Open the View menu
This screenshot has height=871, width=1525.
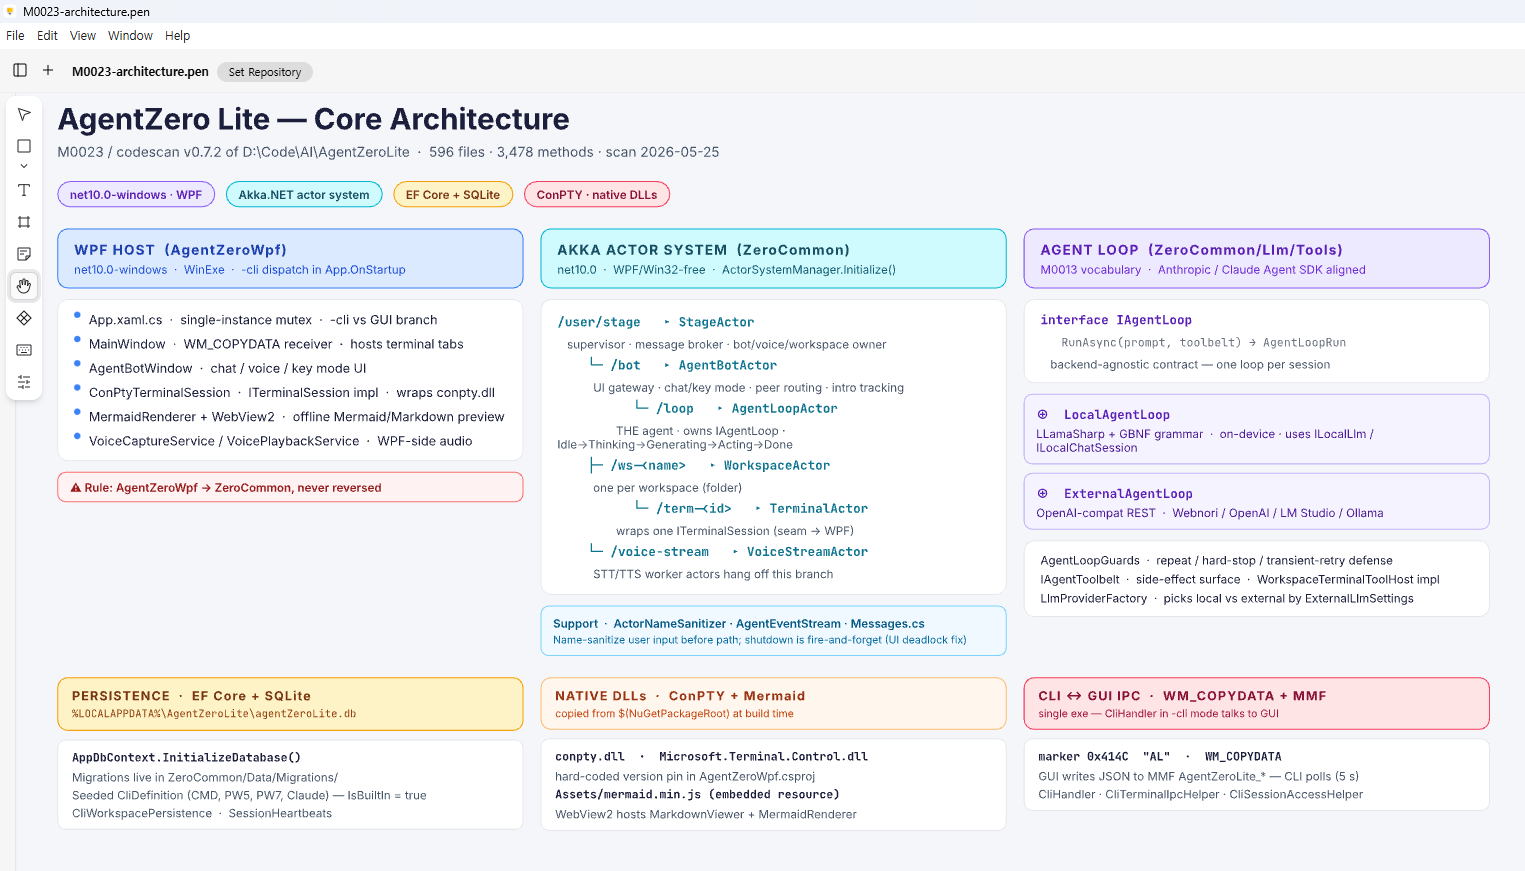(83, 36)
